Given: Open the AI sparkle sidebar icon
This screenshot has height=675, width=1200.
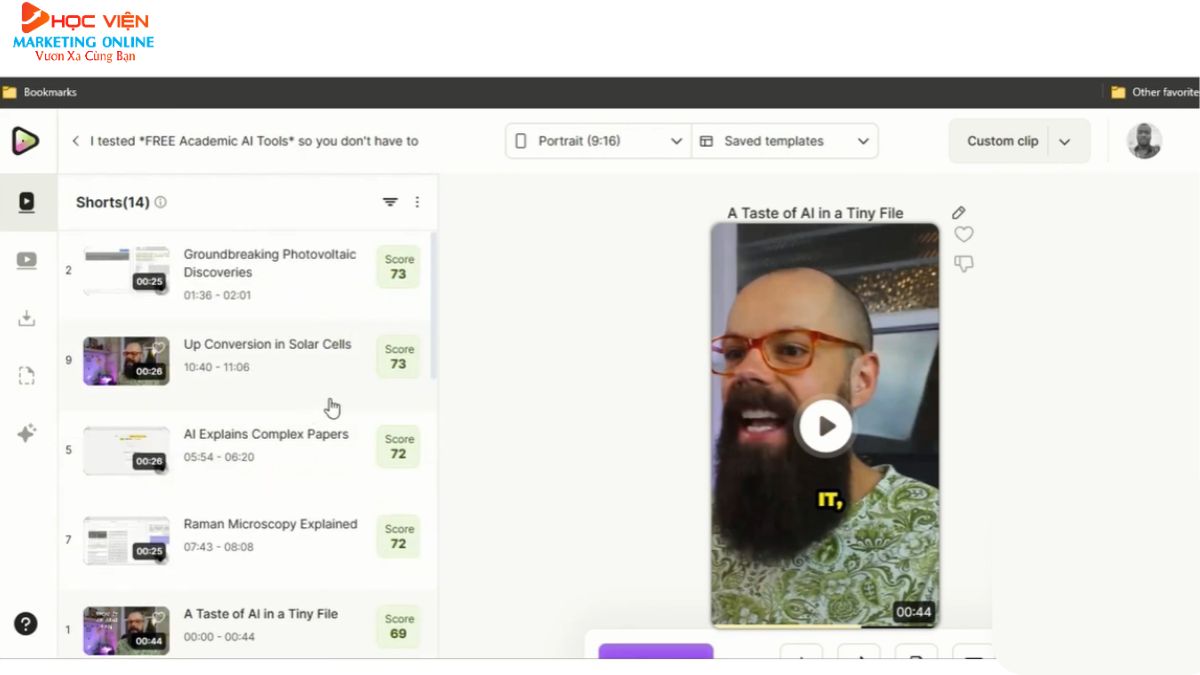Looking at the screenshot, I should [27, 434].
